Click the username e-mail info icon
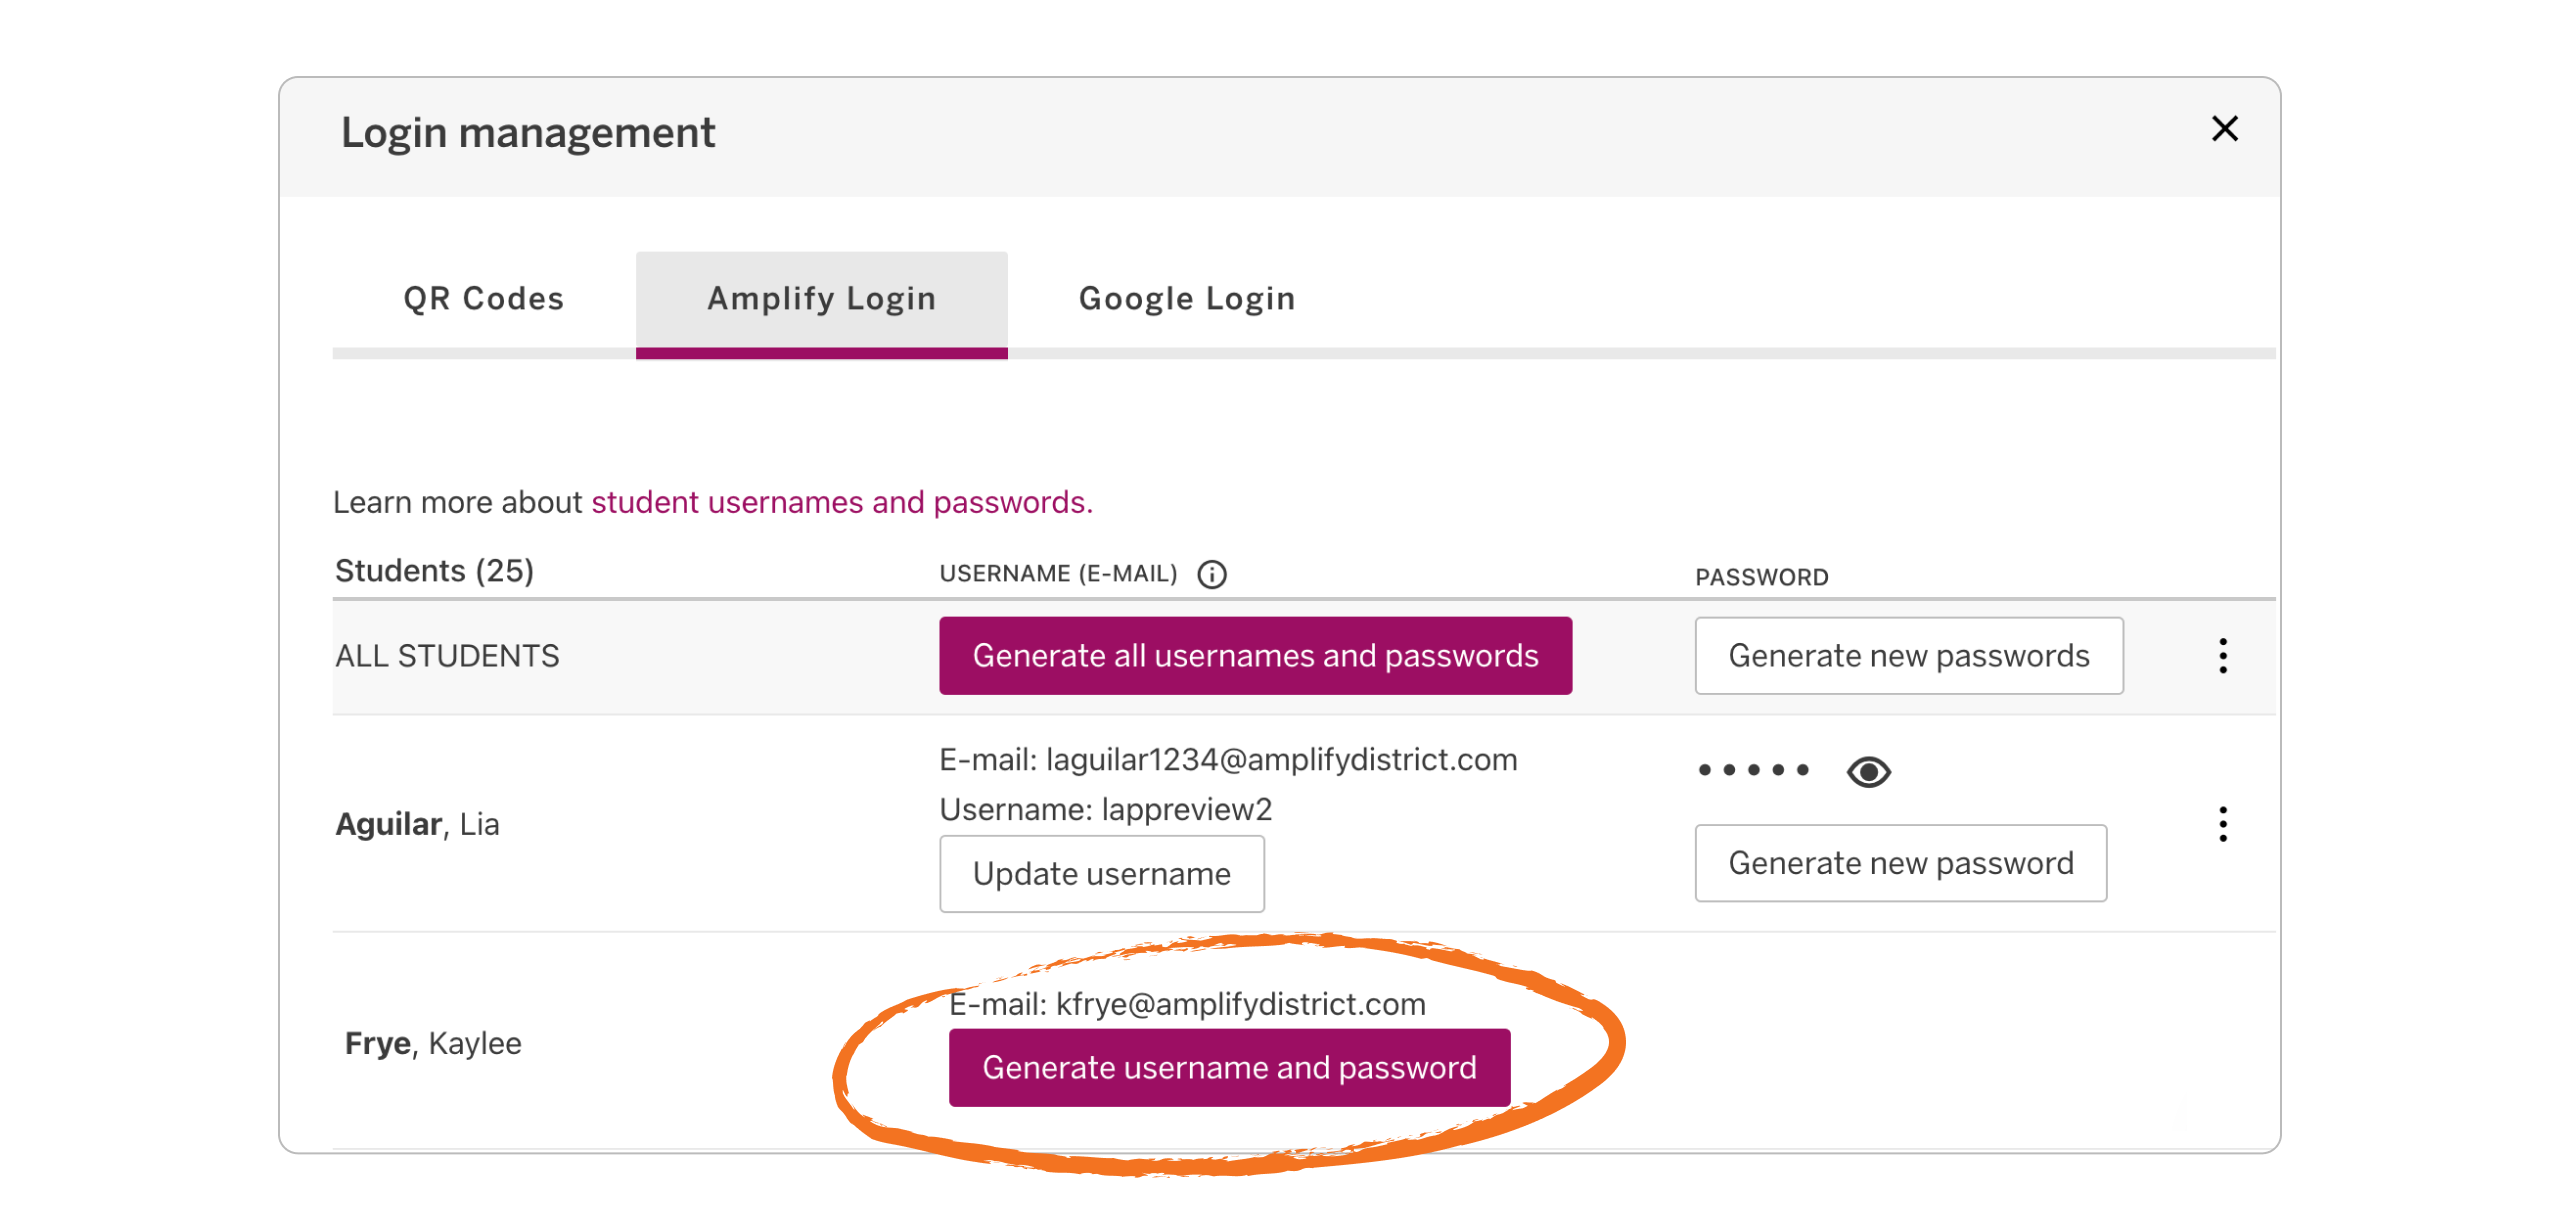2560x1232 pixels. 1211,573
